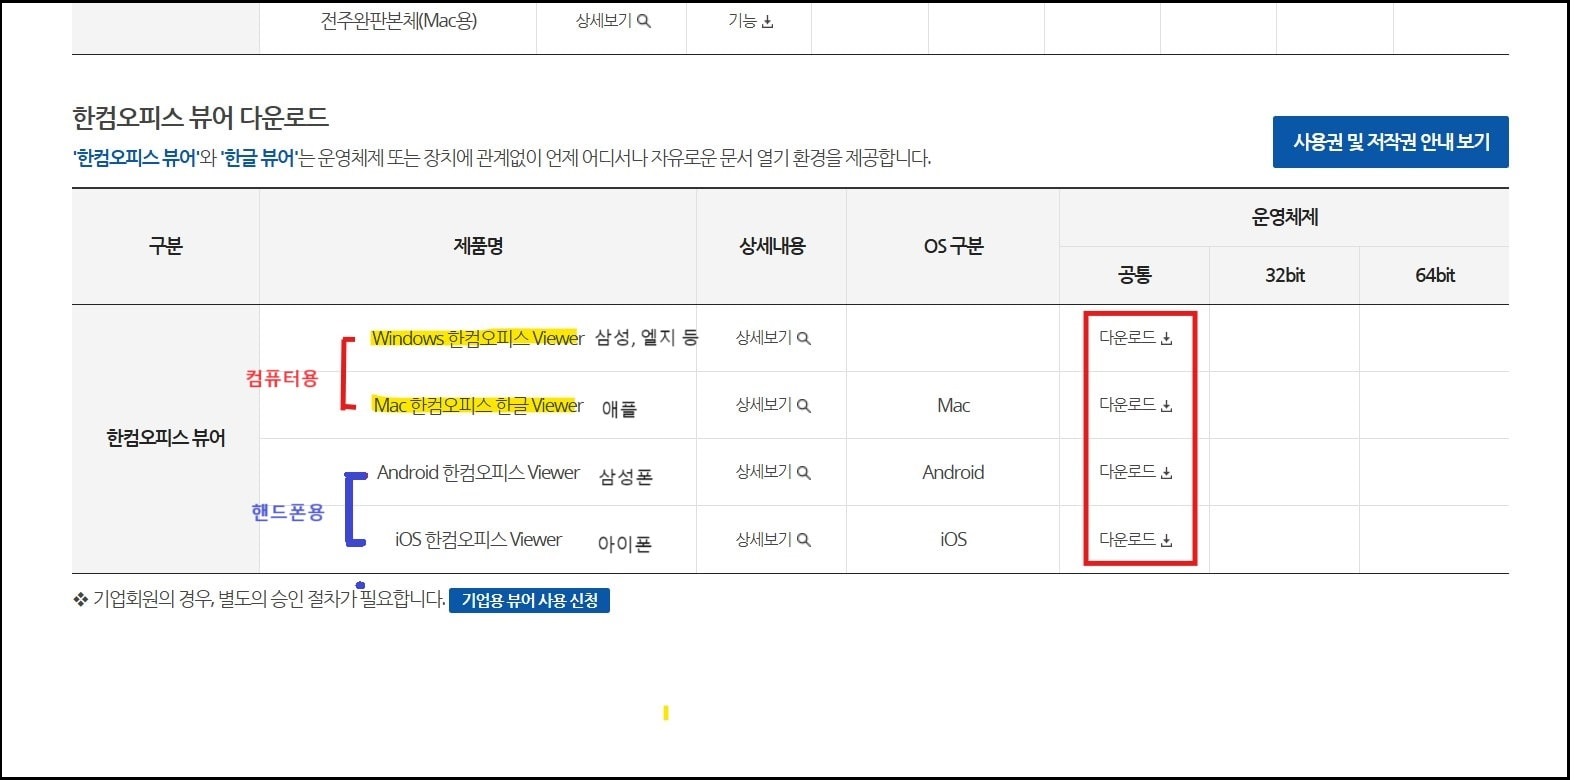Click the magnifier icon in the Android Viewer row
1577x780 pixels.
804,473
